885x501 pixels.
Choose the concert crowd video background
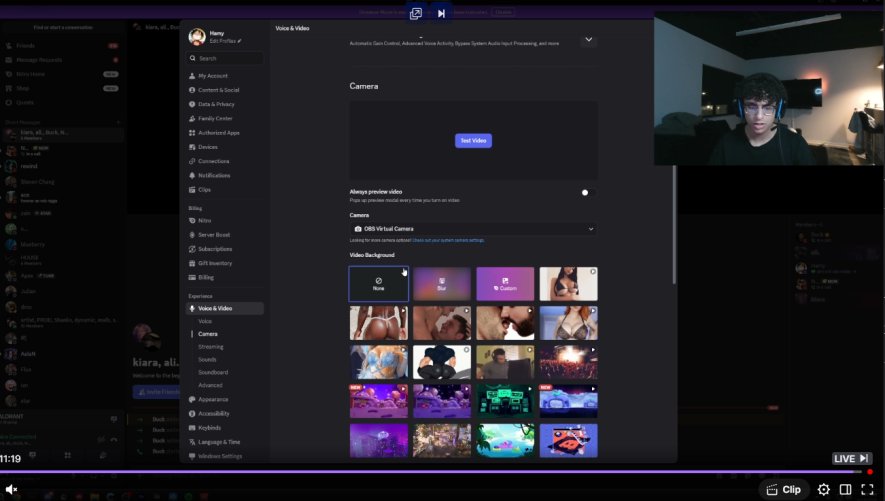(568, 362)
